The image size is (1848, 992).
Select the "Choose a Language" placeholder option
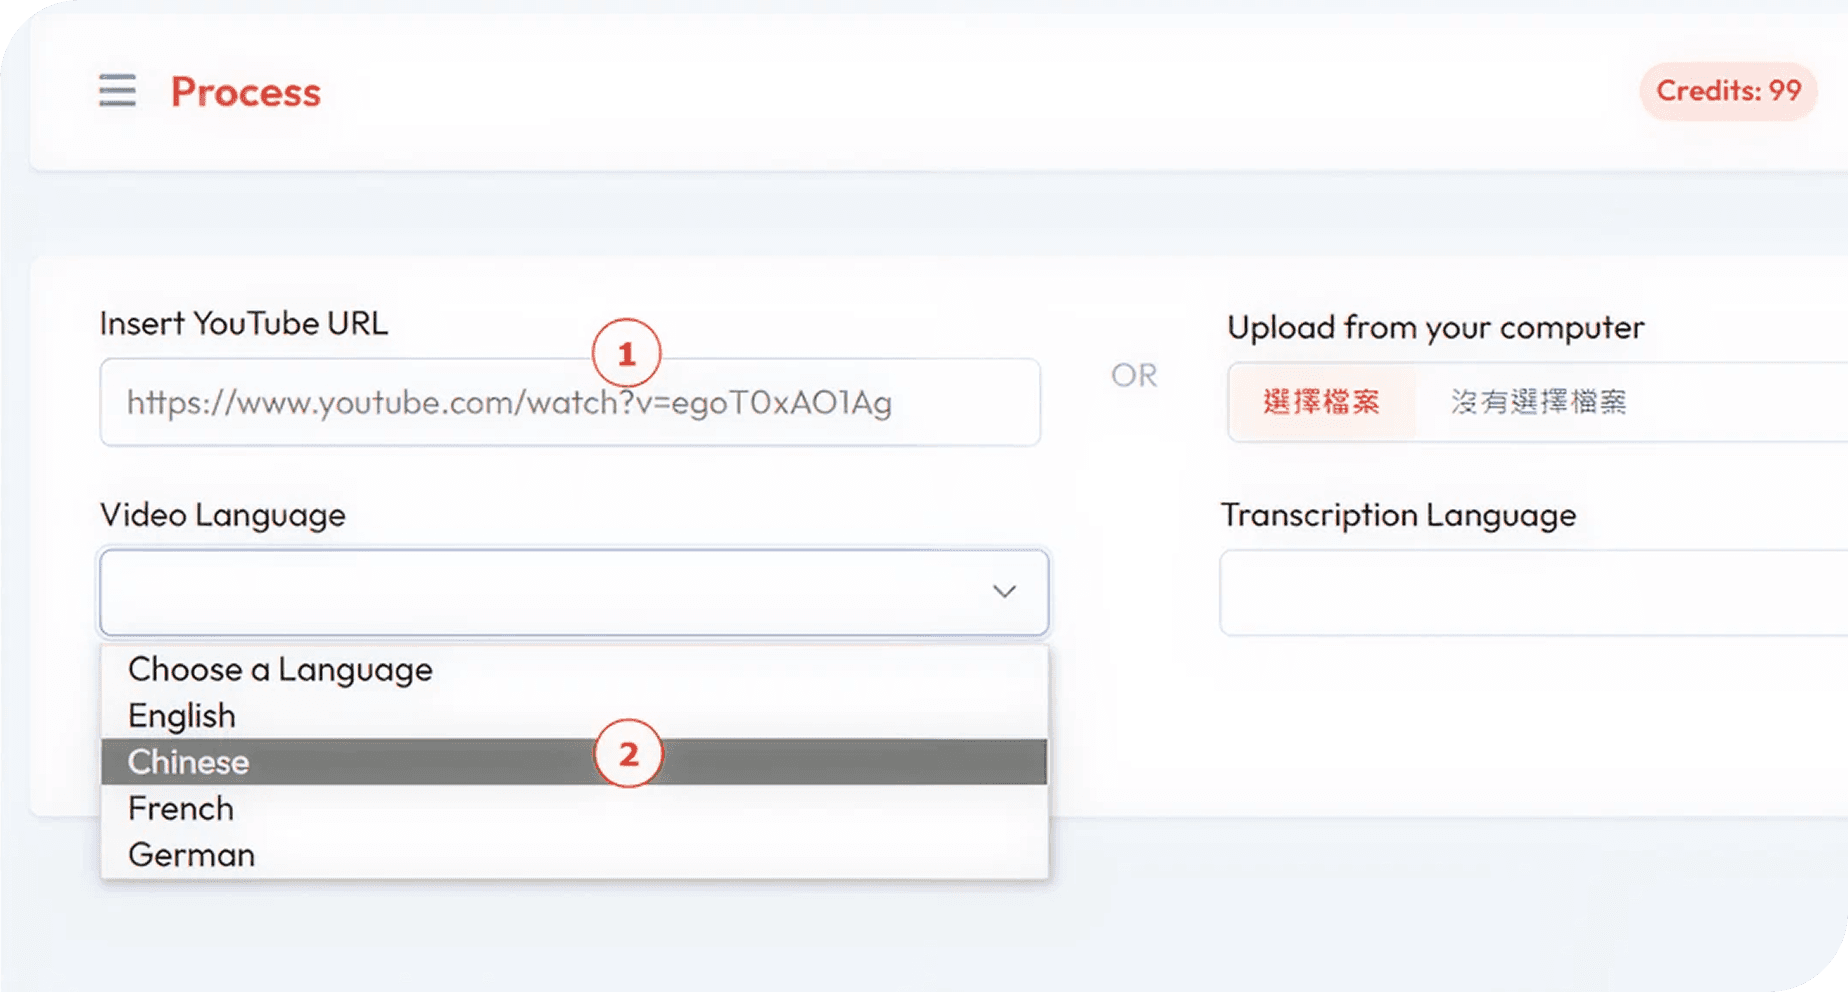[x=280, y=669]
